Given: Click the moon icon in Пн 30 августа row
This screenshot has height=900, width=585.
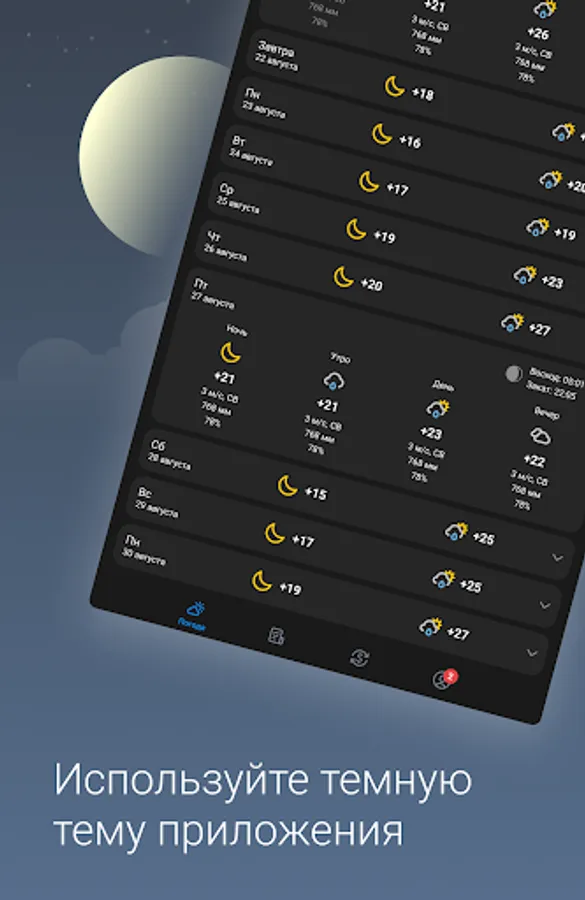Looking at the screenshot, I should tap(262, 581).
